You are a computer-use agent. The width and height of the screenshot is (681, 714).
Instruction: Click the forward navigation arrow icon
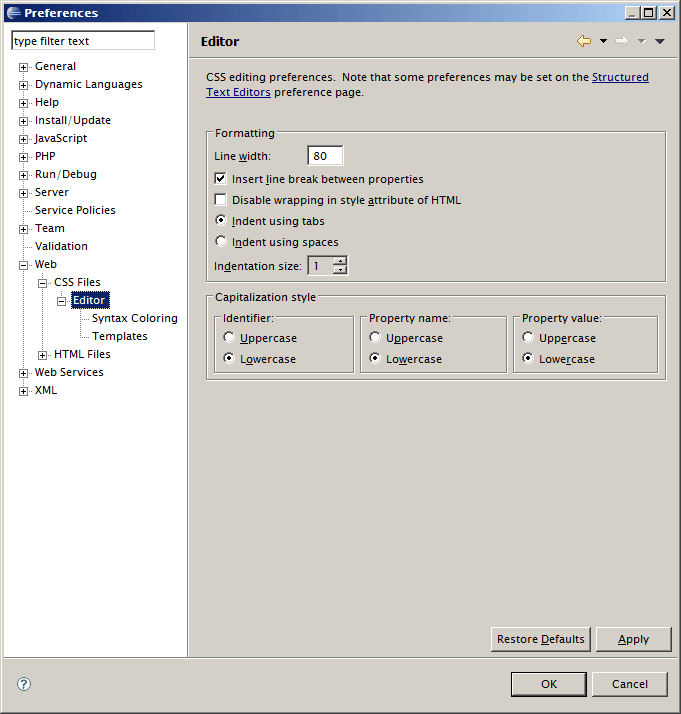click(622, 41)
